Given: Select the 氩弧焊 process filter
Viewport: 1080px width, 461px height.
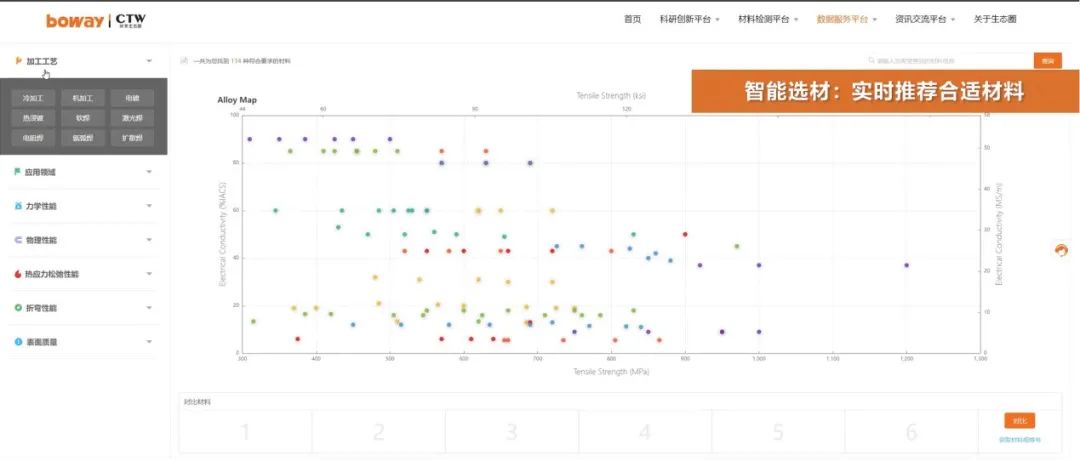Looking at the screenshot, I should 83,138.
